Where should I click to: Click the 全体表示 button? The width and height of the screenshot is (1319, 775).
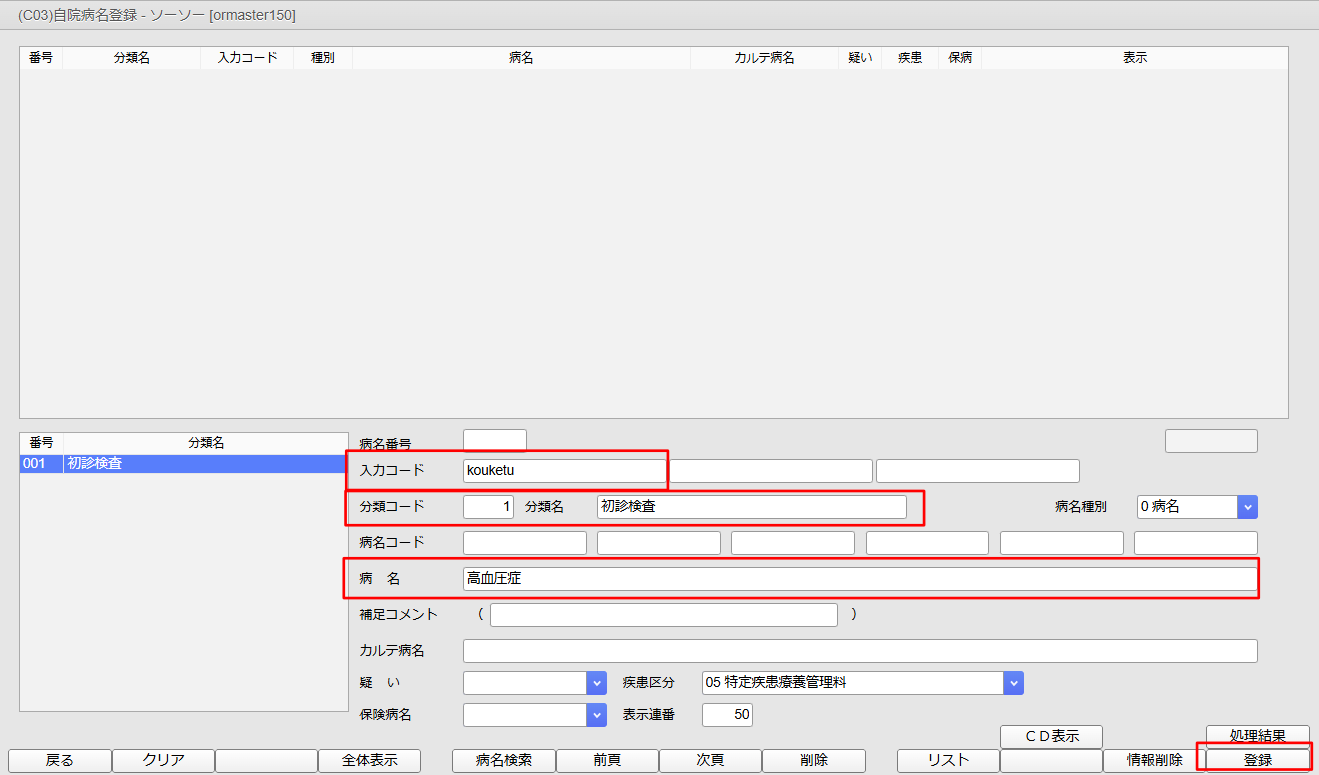[x=369, y=760]
